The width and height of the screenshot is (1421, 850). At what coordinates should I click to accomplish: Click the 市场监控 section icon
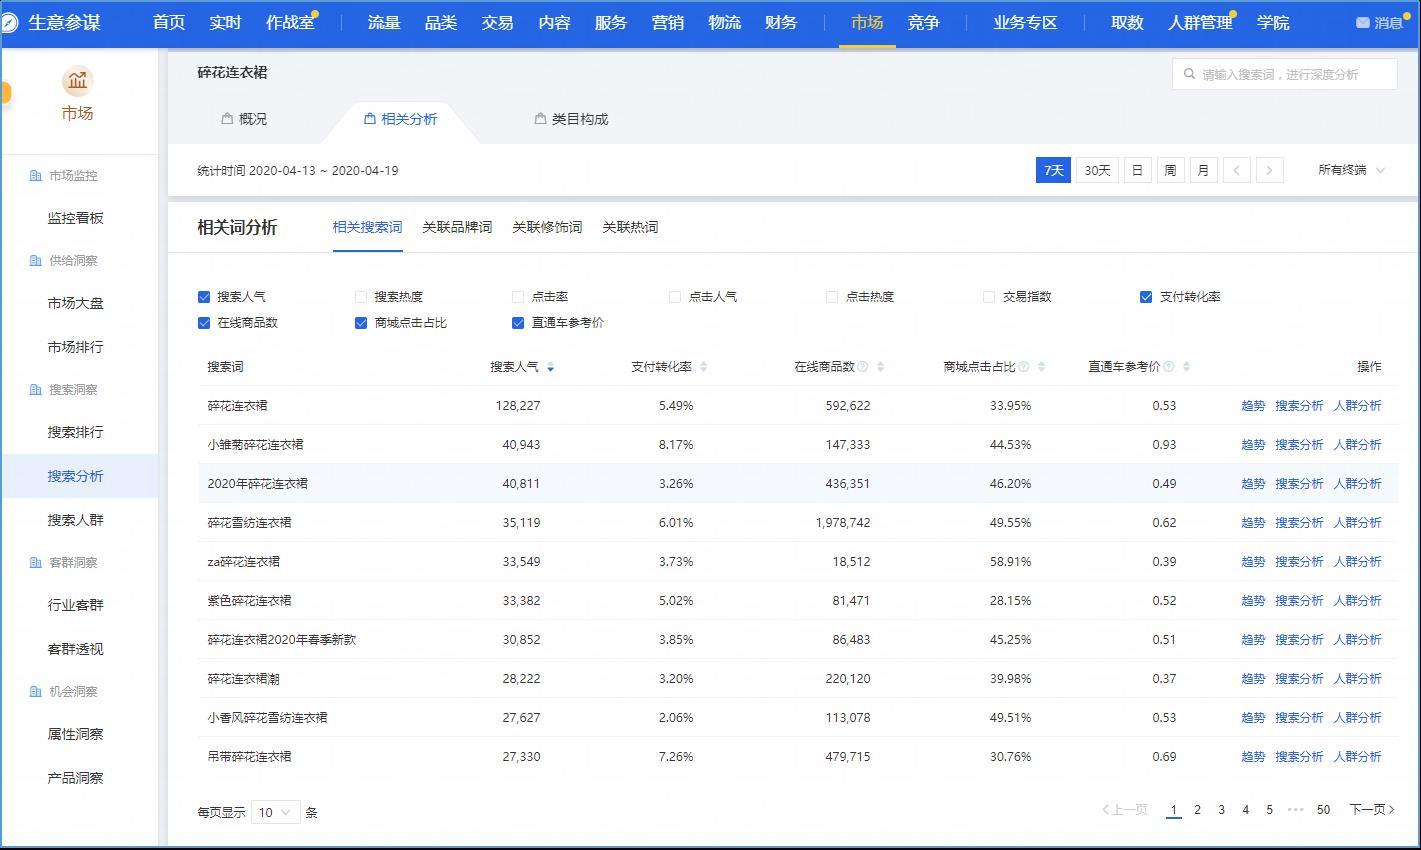tap(36, 175)
